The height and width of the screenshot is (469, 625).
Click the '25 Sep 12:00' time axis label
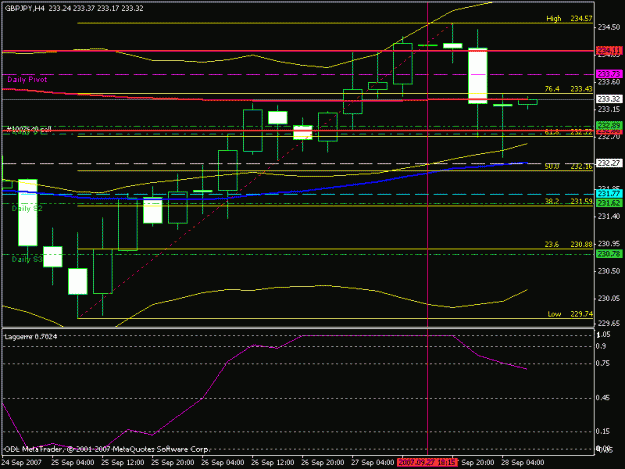click(122, 463)
